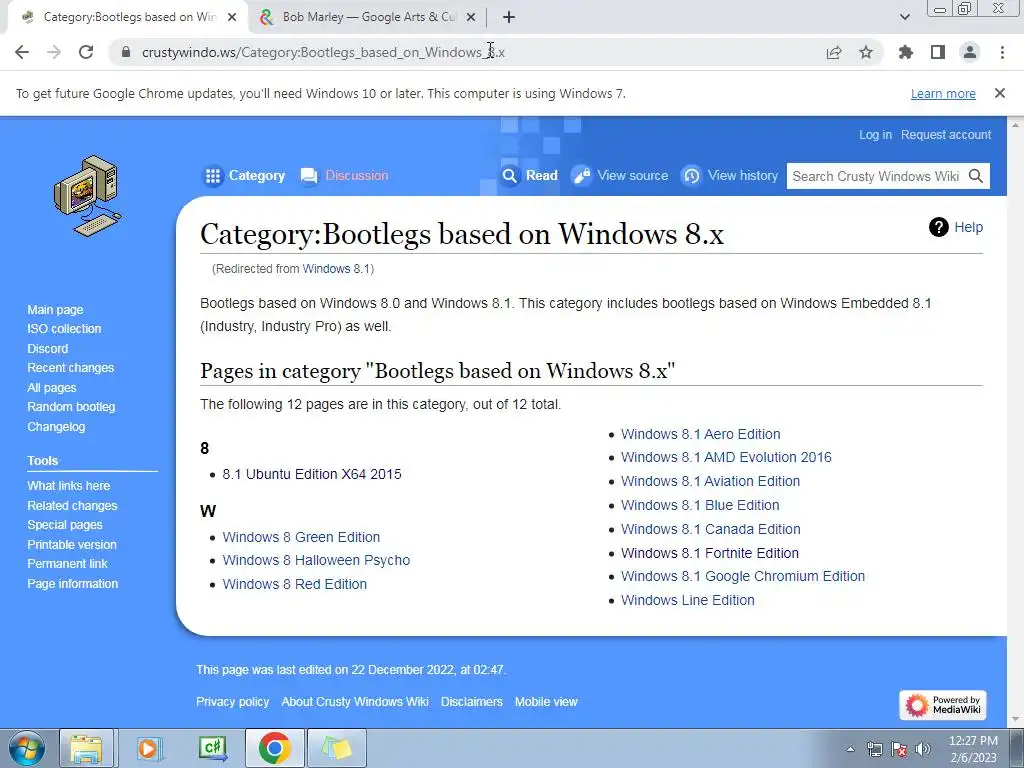The height and width of the screenshot is (768, 1024).
Task: Open View history tab
Action: coord(729,176)
